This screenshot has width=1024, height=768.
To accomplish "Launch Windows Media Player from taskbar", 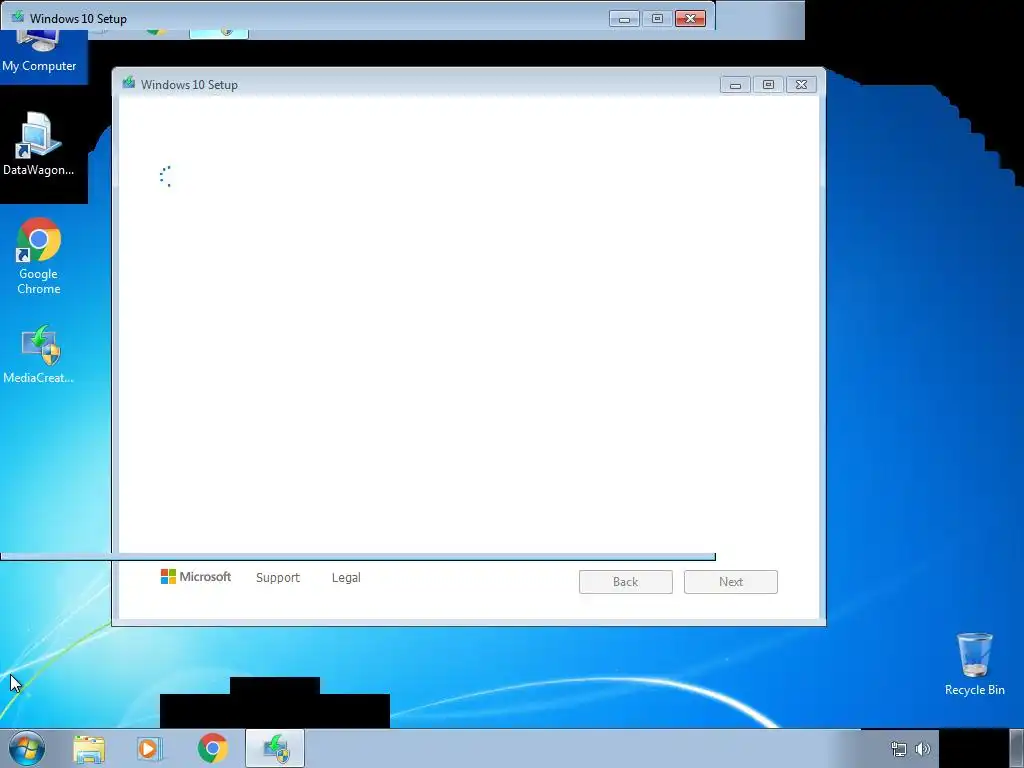I will (150, 749).
